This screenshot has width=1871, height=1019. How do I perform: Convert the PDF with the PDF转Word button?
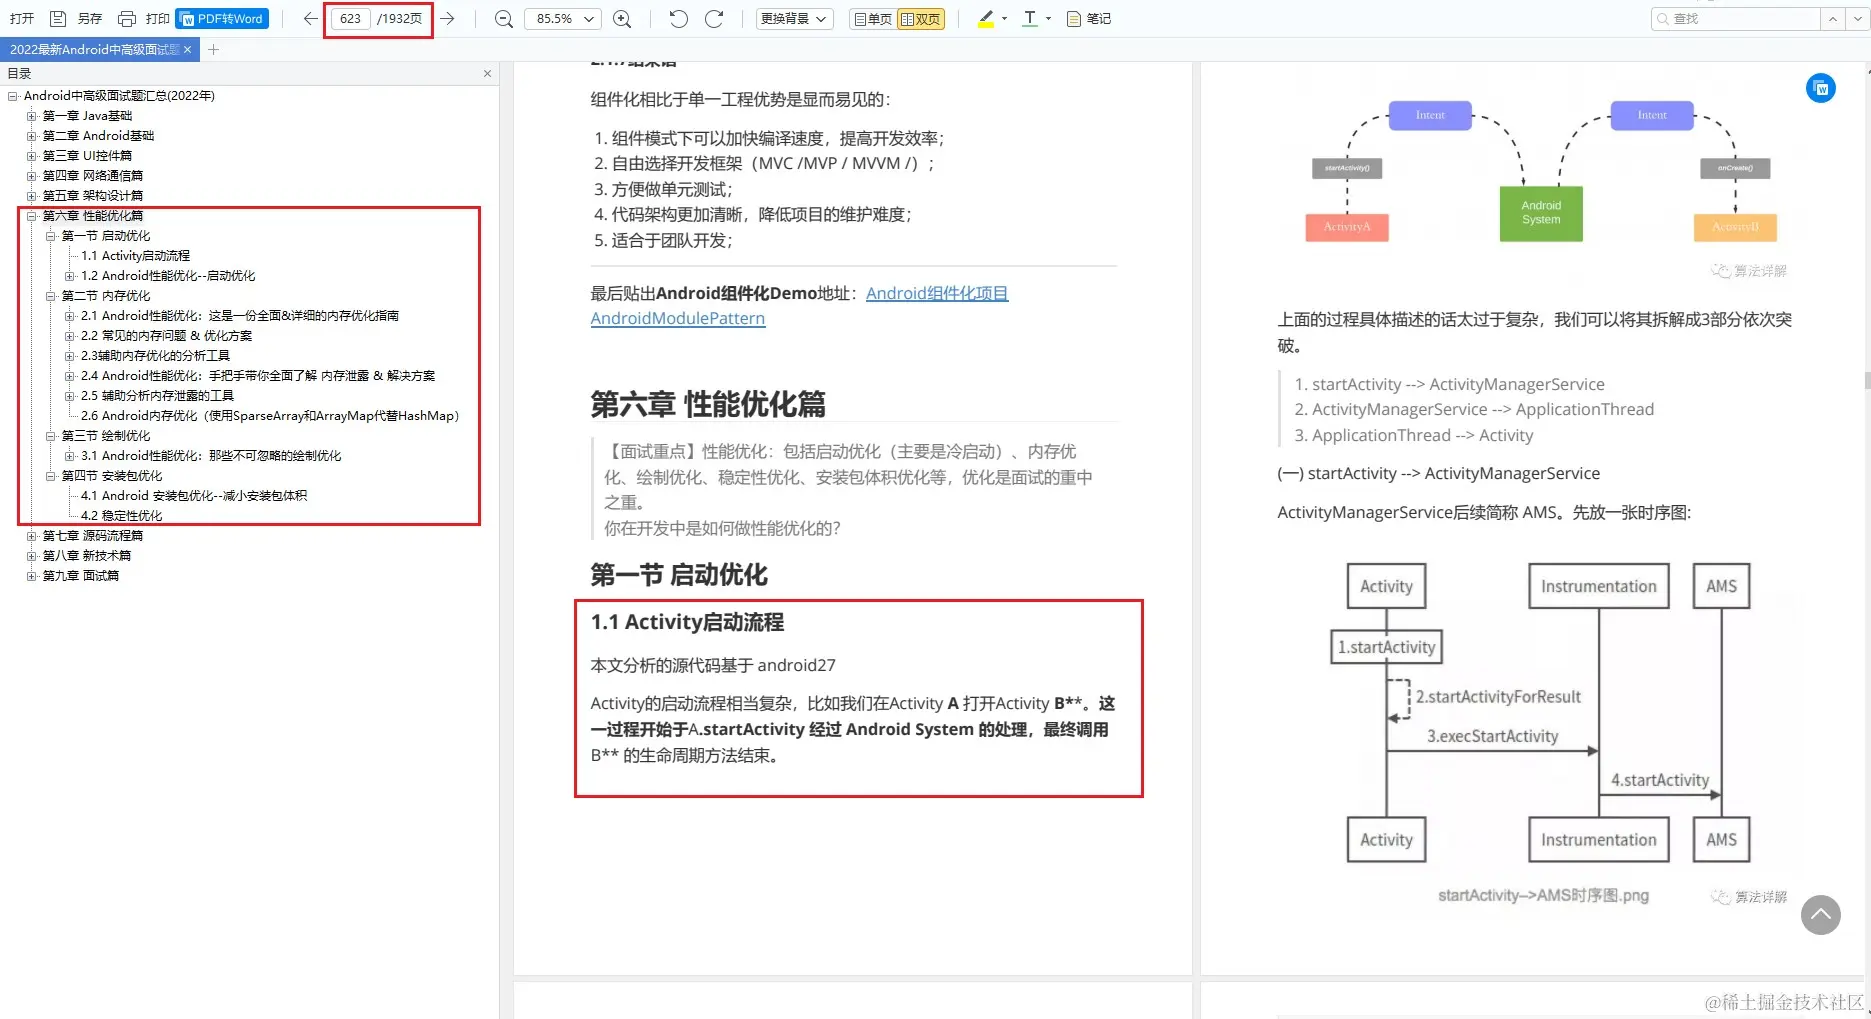pyautogui.click(x=221, y=18)
